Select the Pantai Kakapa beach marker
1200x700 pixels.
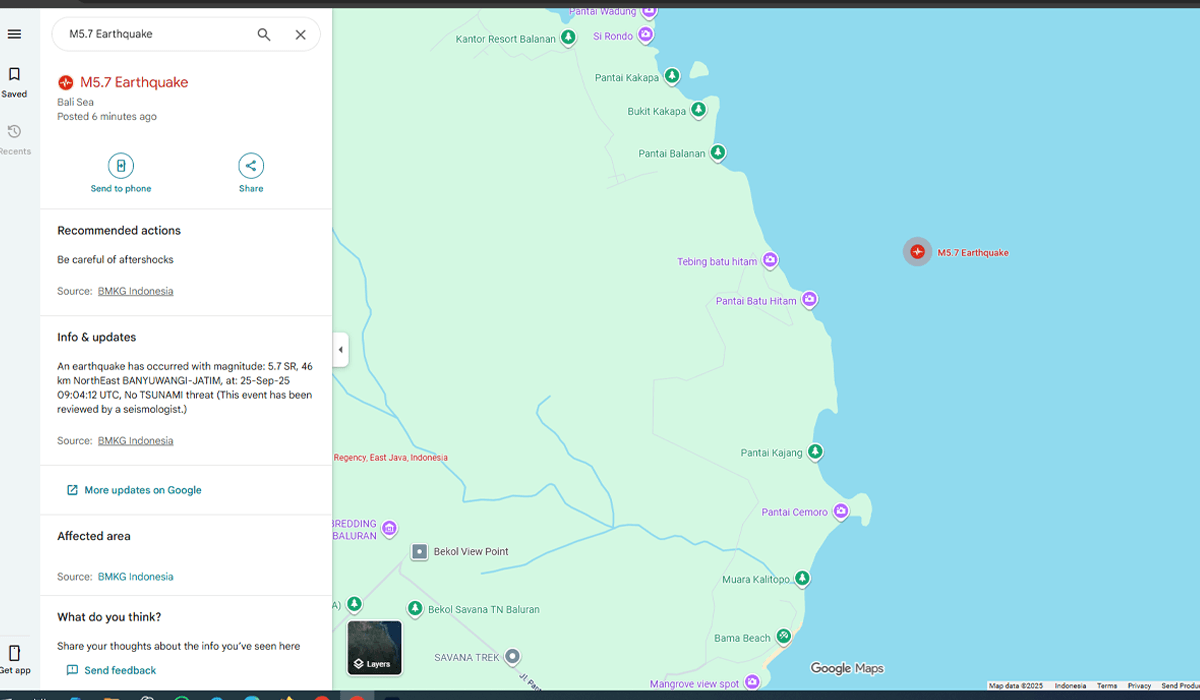pos(671,75)
